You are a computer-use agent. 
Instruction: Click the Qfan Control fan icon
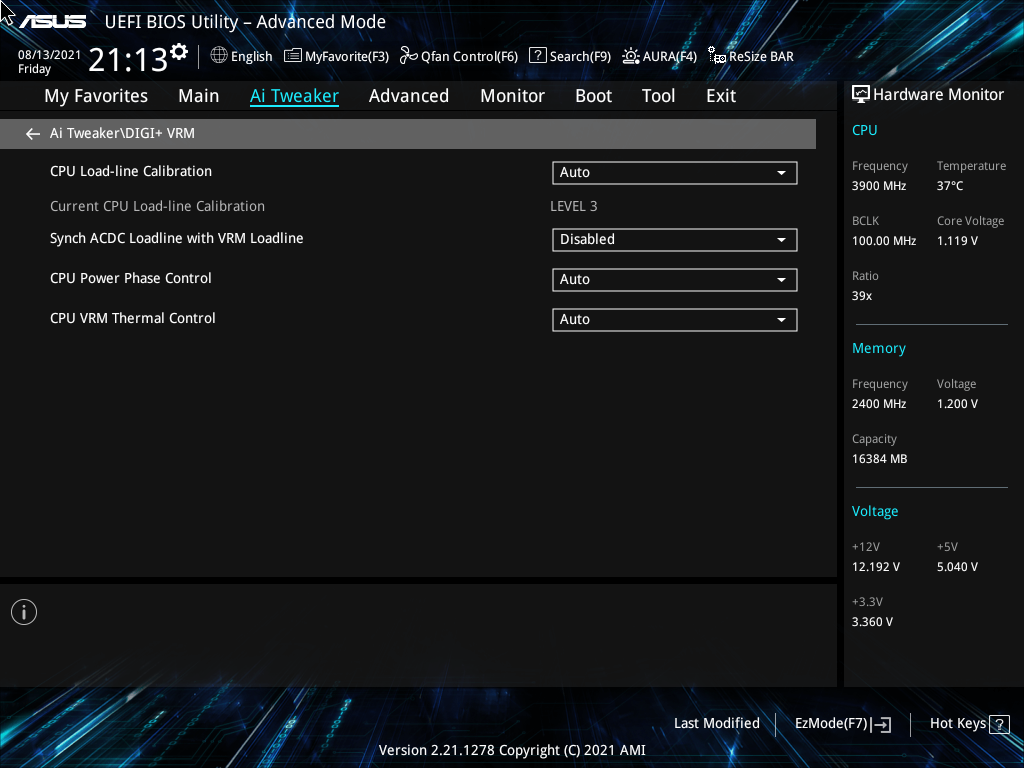pyautogui.click(x=409, y=56)
